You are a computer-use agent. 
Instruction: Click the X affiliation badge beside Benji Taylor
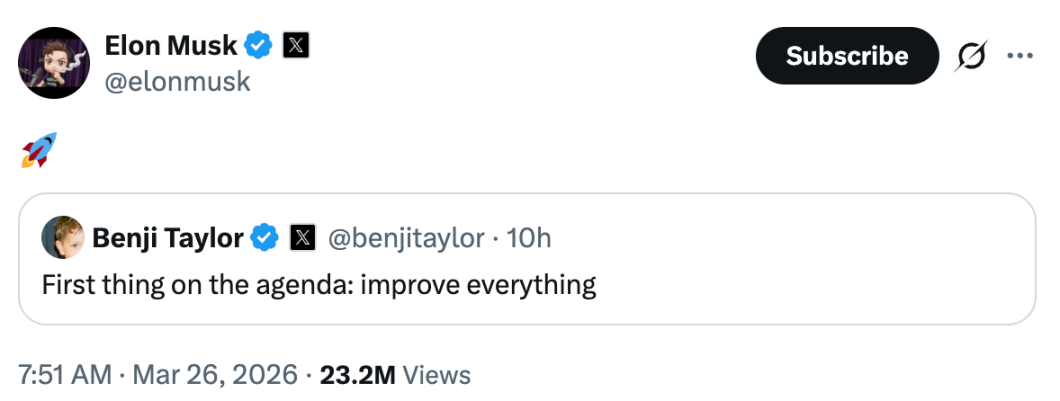pyautogui.click(x=302, y=238)
